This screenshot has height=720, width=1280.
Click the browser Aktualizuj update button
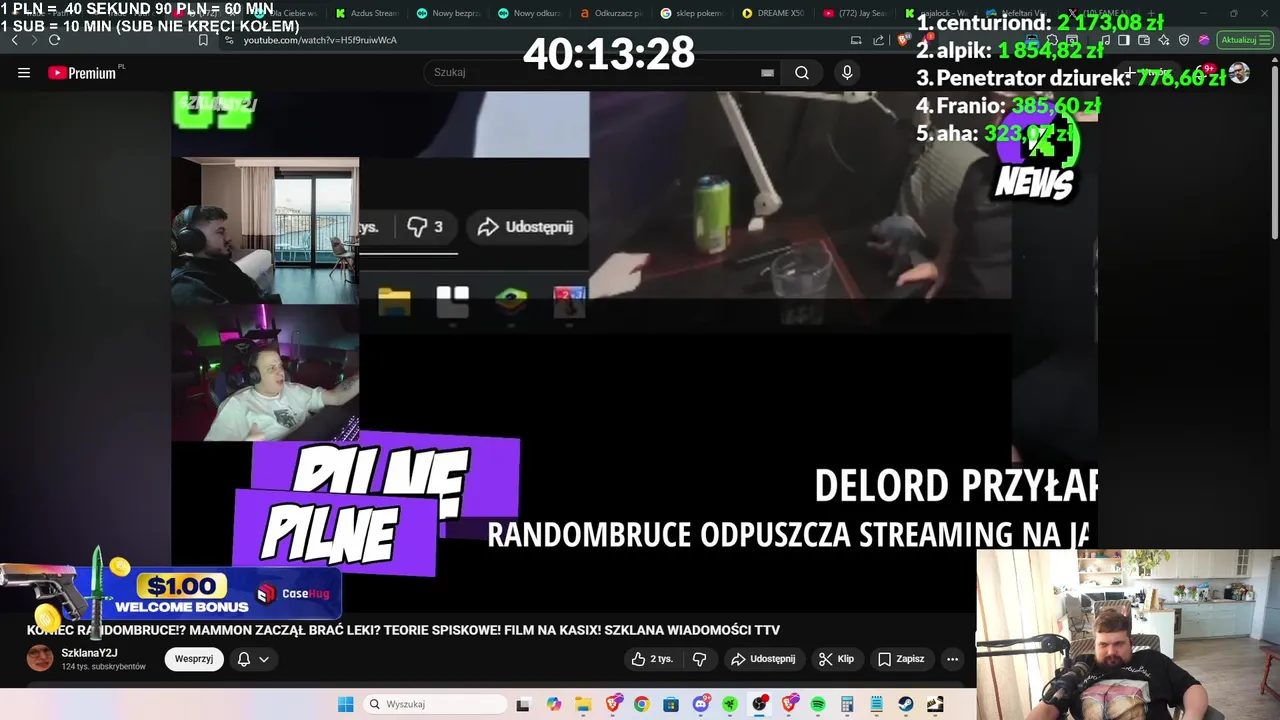(1244, 40)
